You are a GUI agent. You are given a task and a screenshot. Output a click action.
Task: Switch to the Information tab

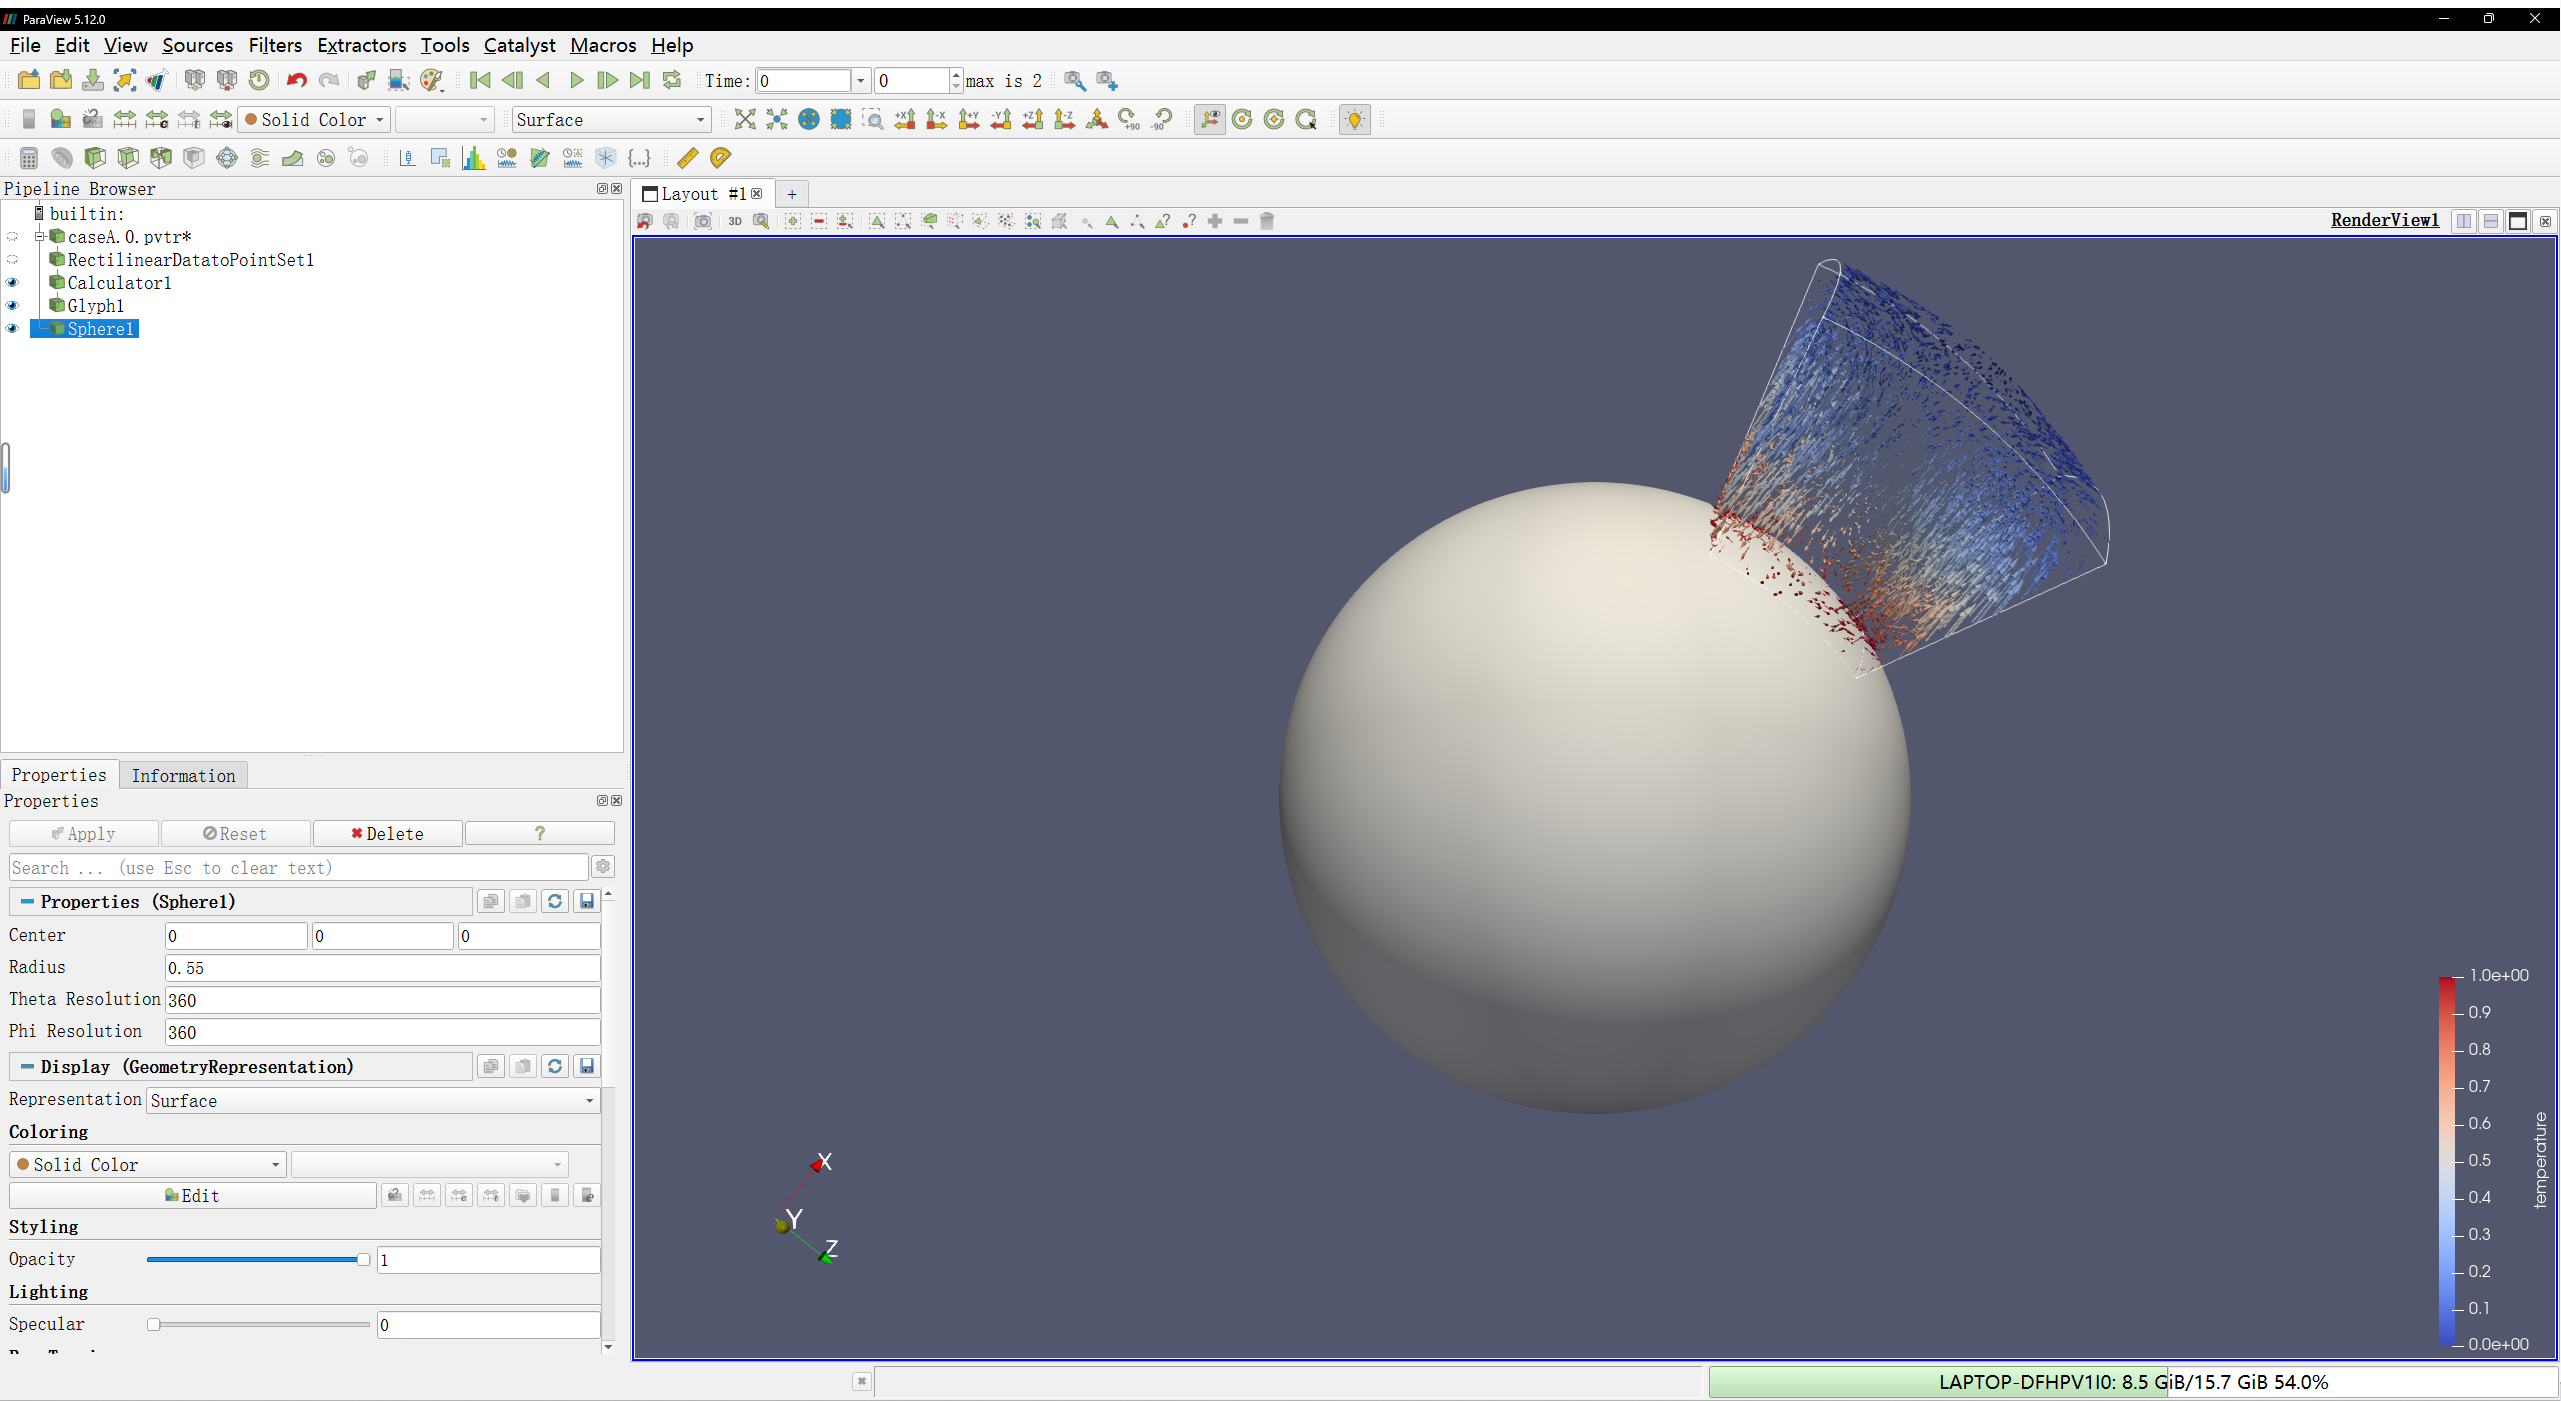tap(183, 776)
